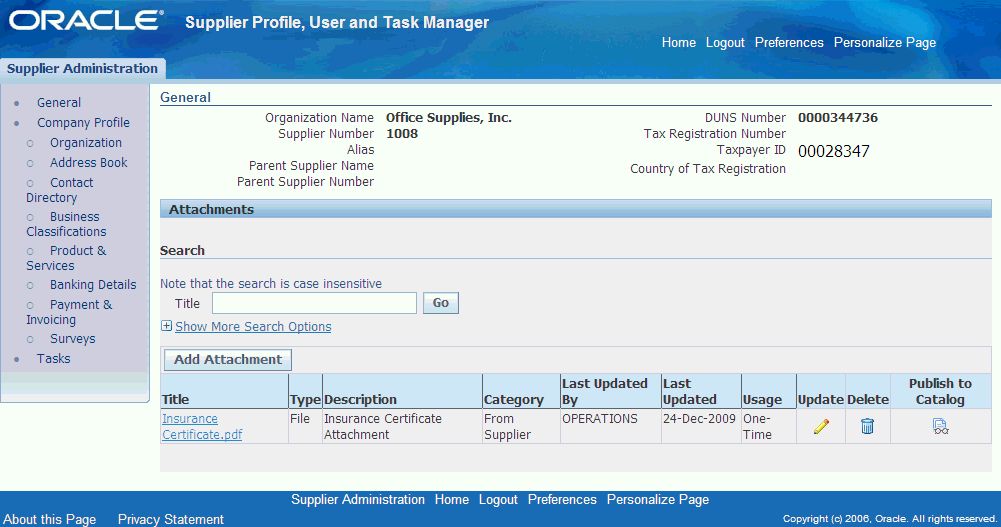1001x527 pixels.
Task: Open About this Page link
Action: click(x=49, y=519)
